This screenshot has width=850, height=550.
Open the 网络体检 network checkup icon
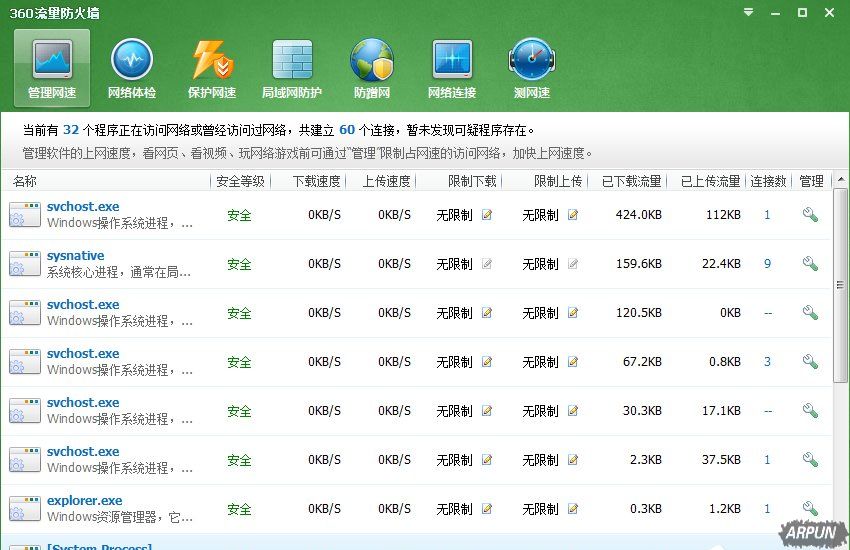131,68
